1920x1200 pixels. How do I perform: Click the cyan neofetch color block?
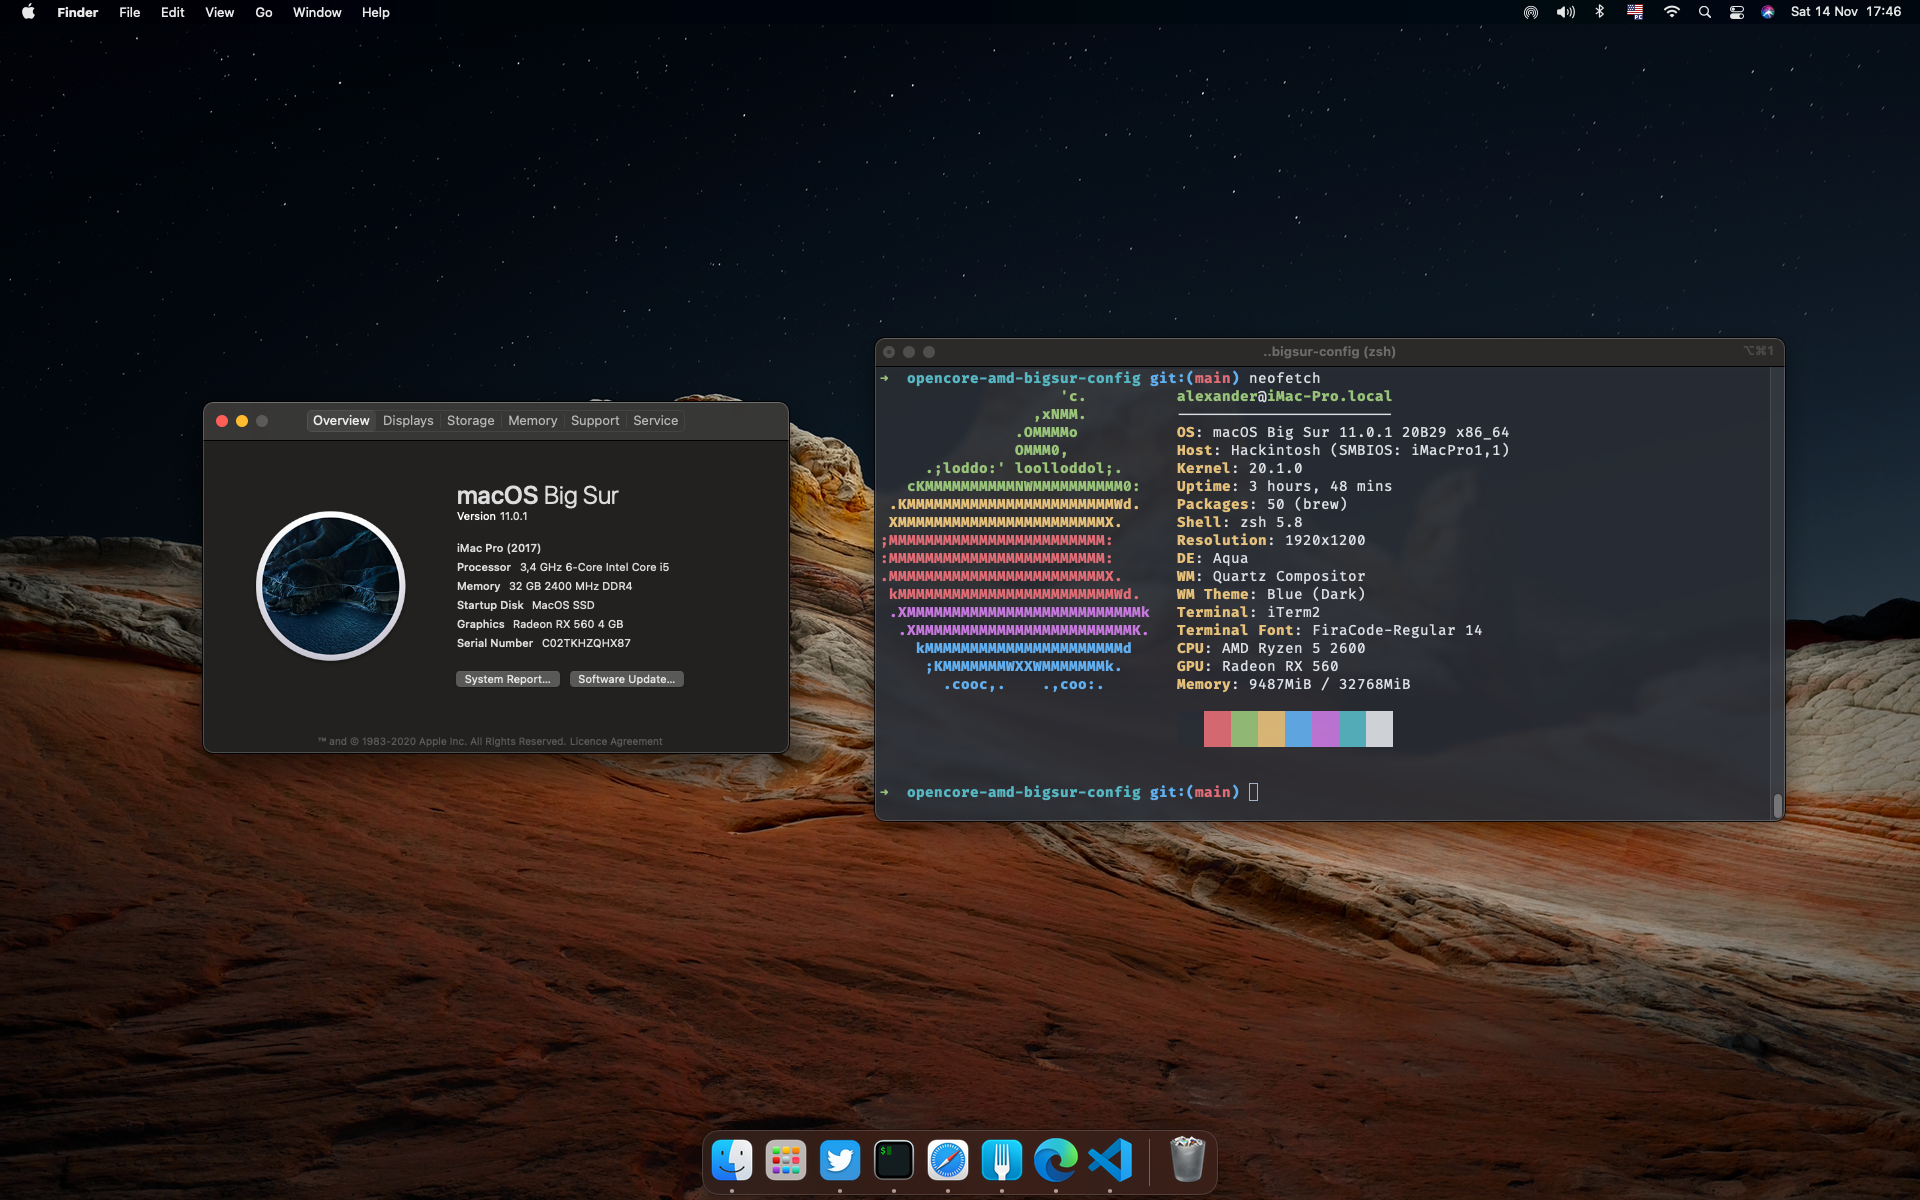coord(1352,729)
